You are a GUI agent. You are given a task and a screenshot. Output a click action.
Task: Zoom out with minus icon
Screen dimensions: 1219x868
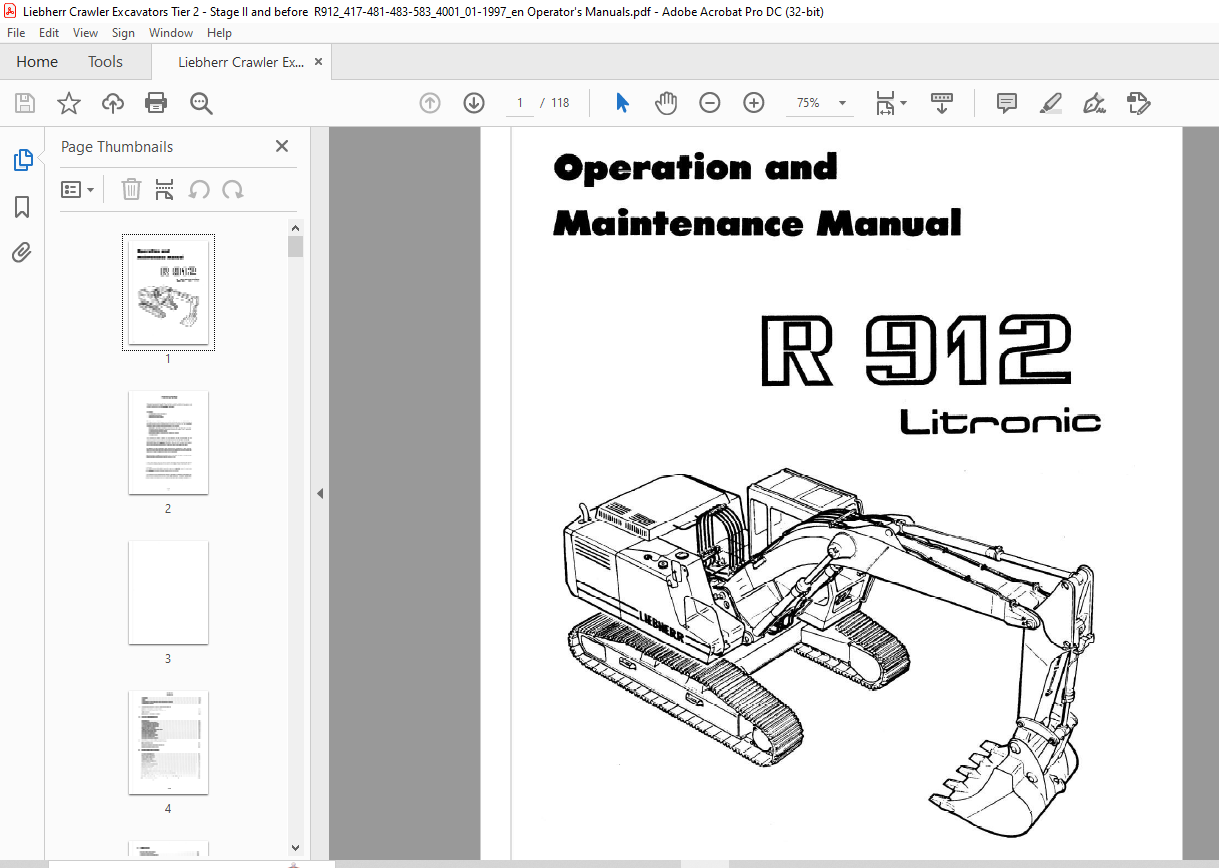click(710, 103)
